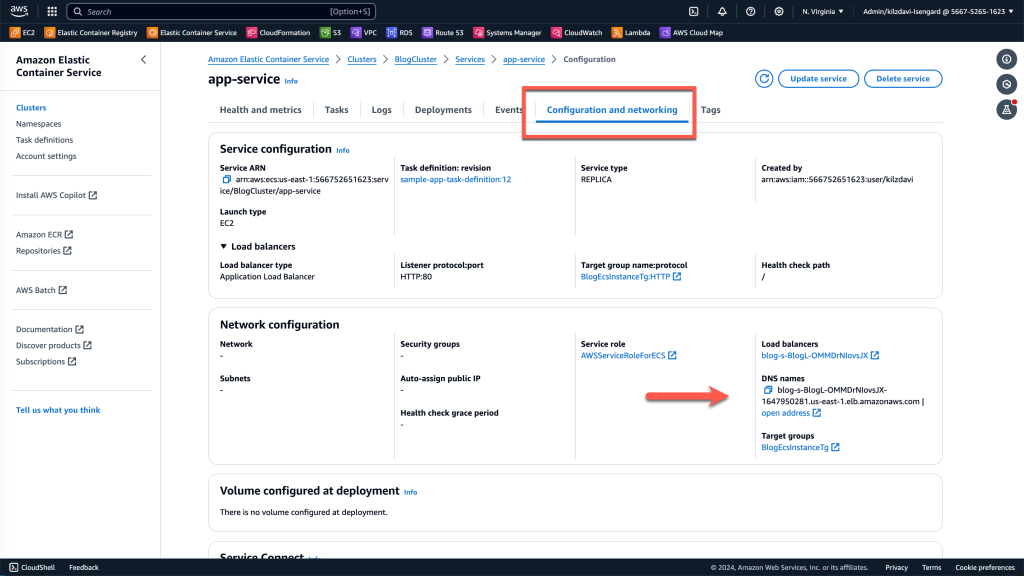Open the AWS services grid menu
The height and width of the screenshot is (576, 1024).
pyautogui.click(x=50, y=11)
